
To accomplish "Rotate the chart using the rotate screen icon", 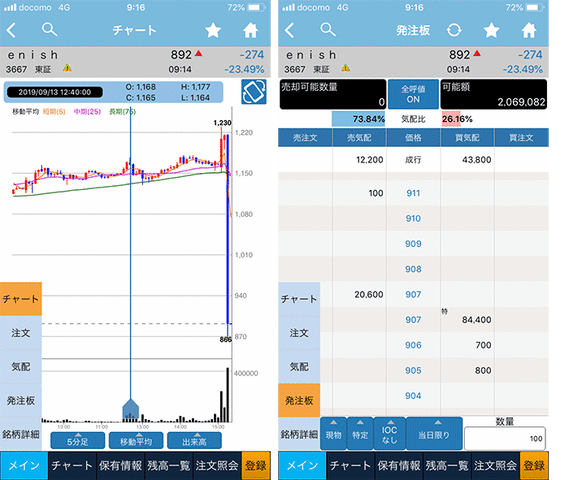I will point(254,92).
